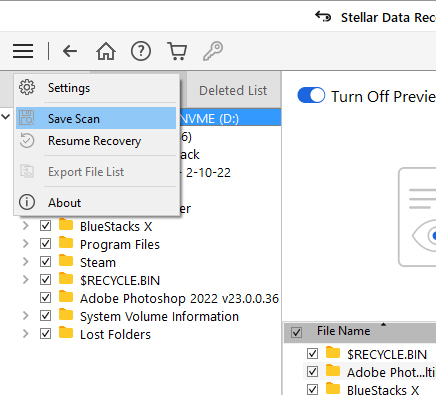Screen dimensions: 436x395
Task: Click the Resume Recovery clock icon in menu
Action: [27, 140]
